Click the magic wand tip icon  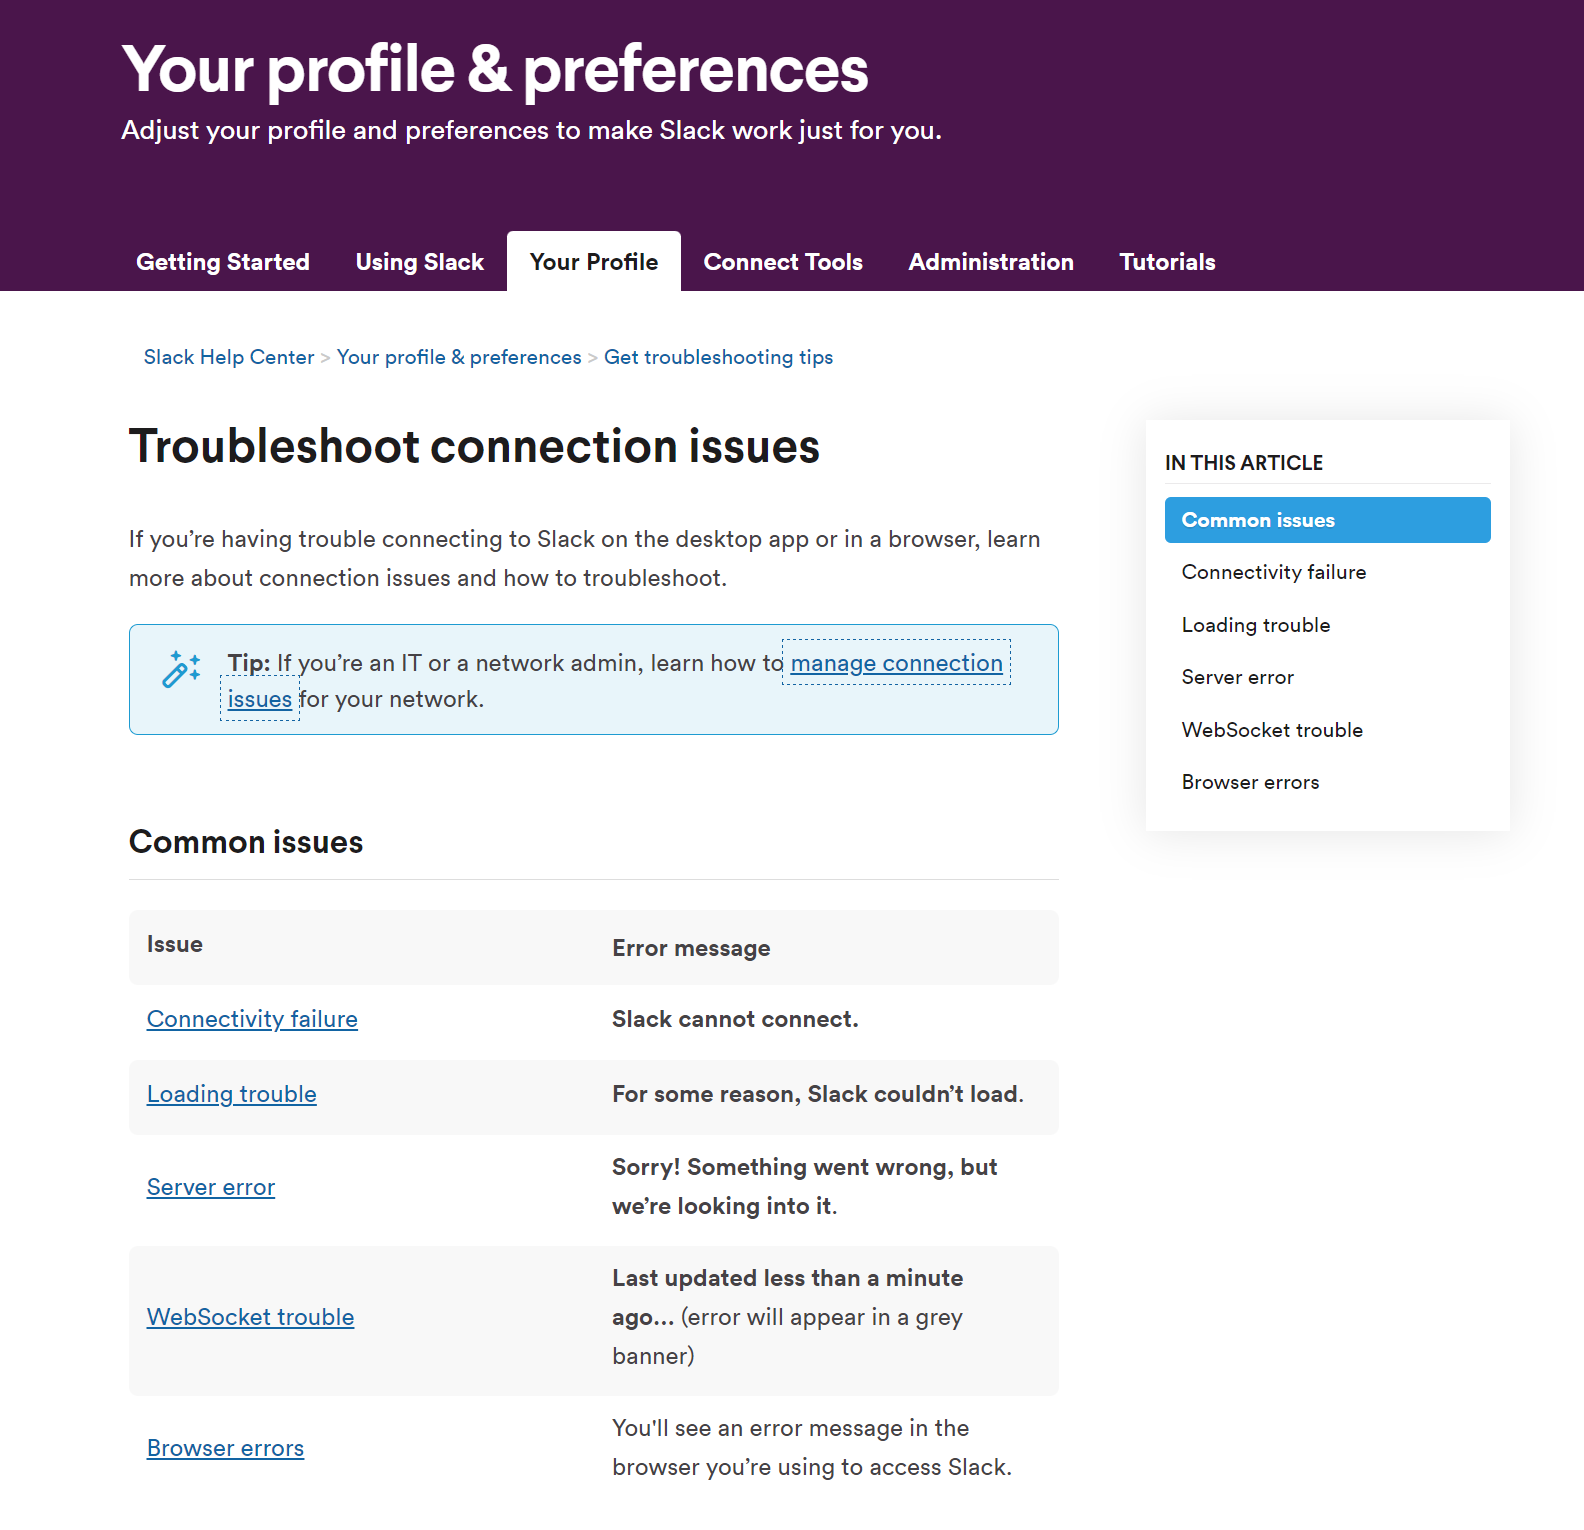pos(180,669)
